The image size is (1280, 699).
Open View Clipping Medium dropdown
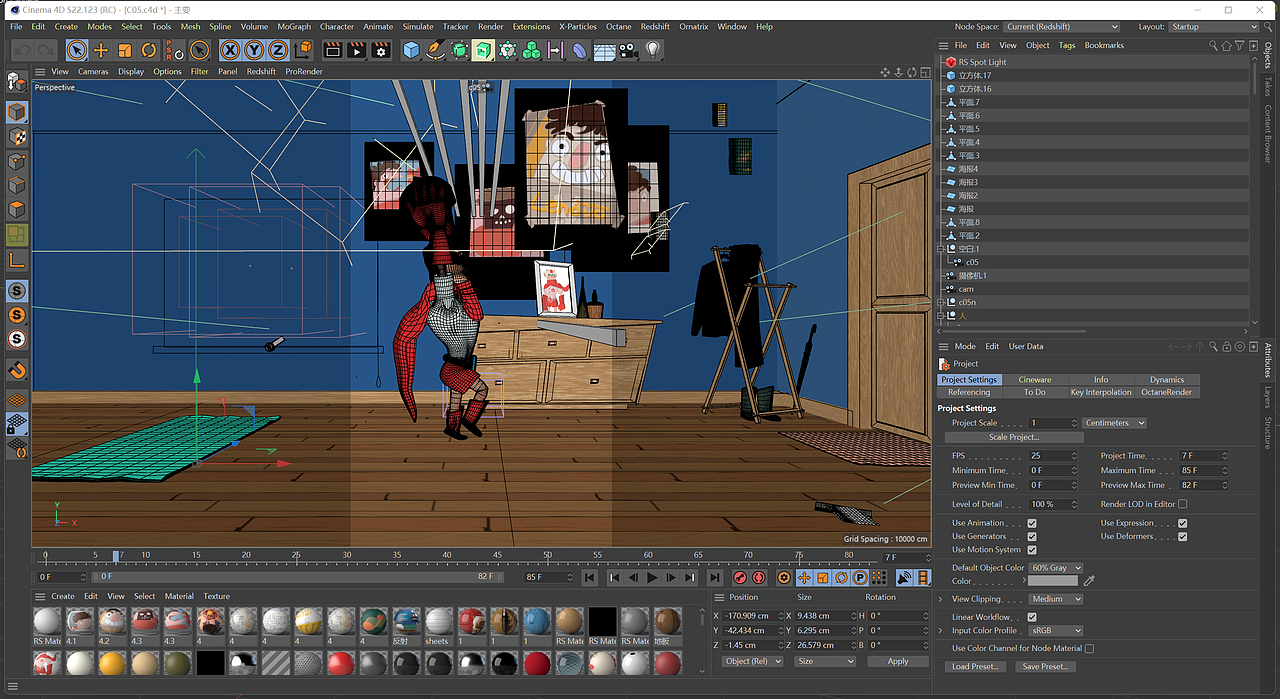pos(1056,599)
